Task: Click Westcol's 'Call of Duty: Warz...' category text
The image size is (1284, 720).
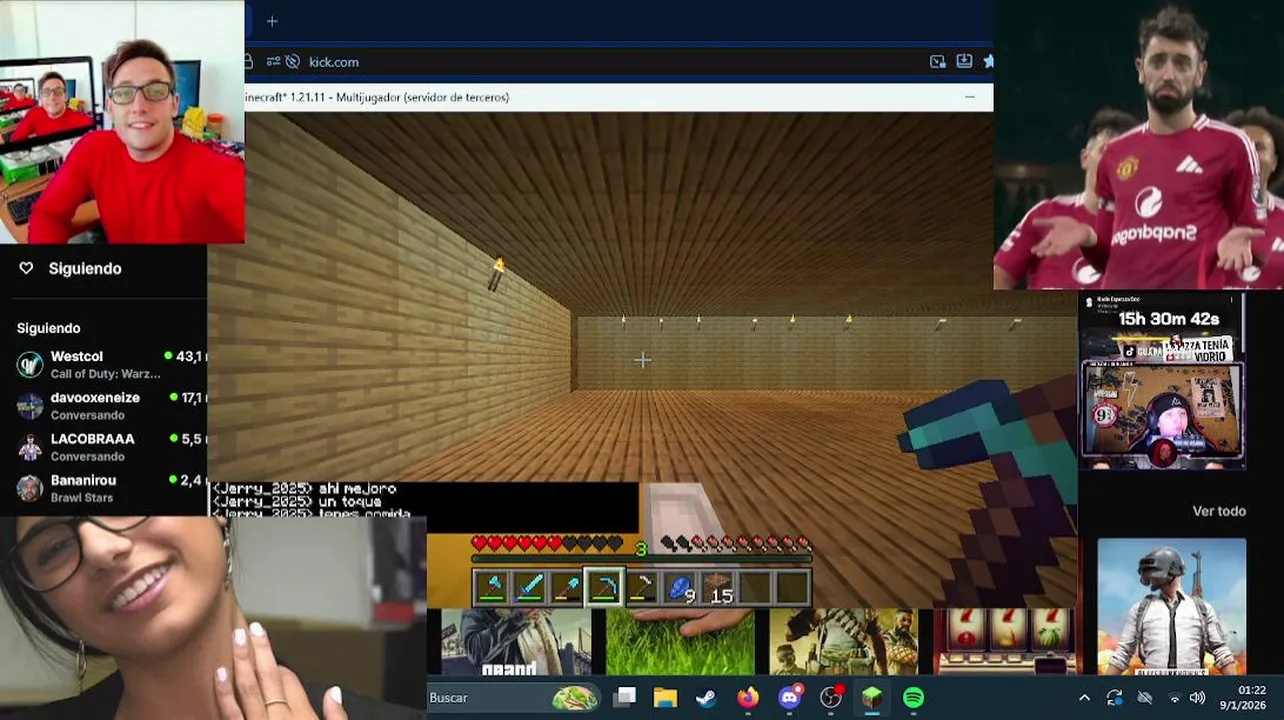Action: click(105, 374)
